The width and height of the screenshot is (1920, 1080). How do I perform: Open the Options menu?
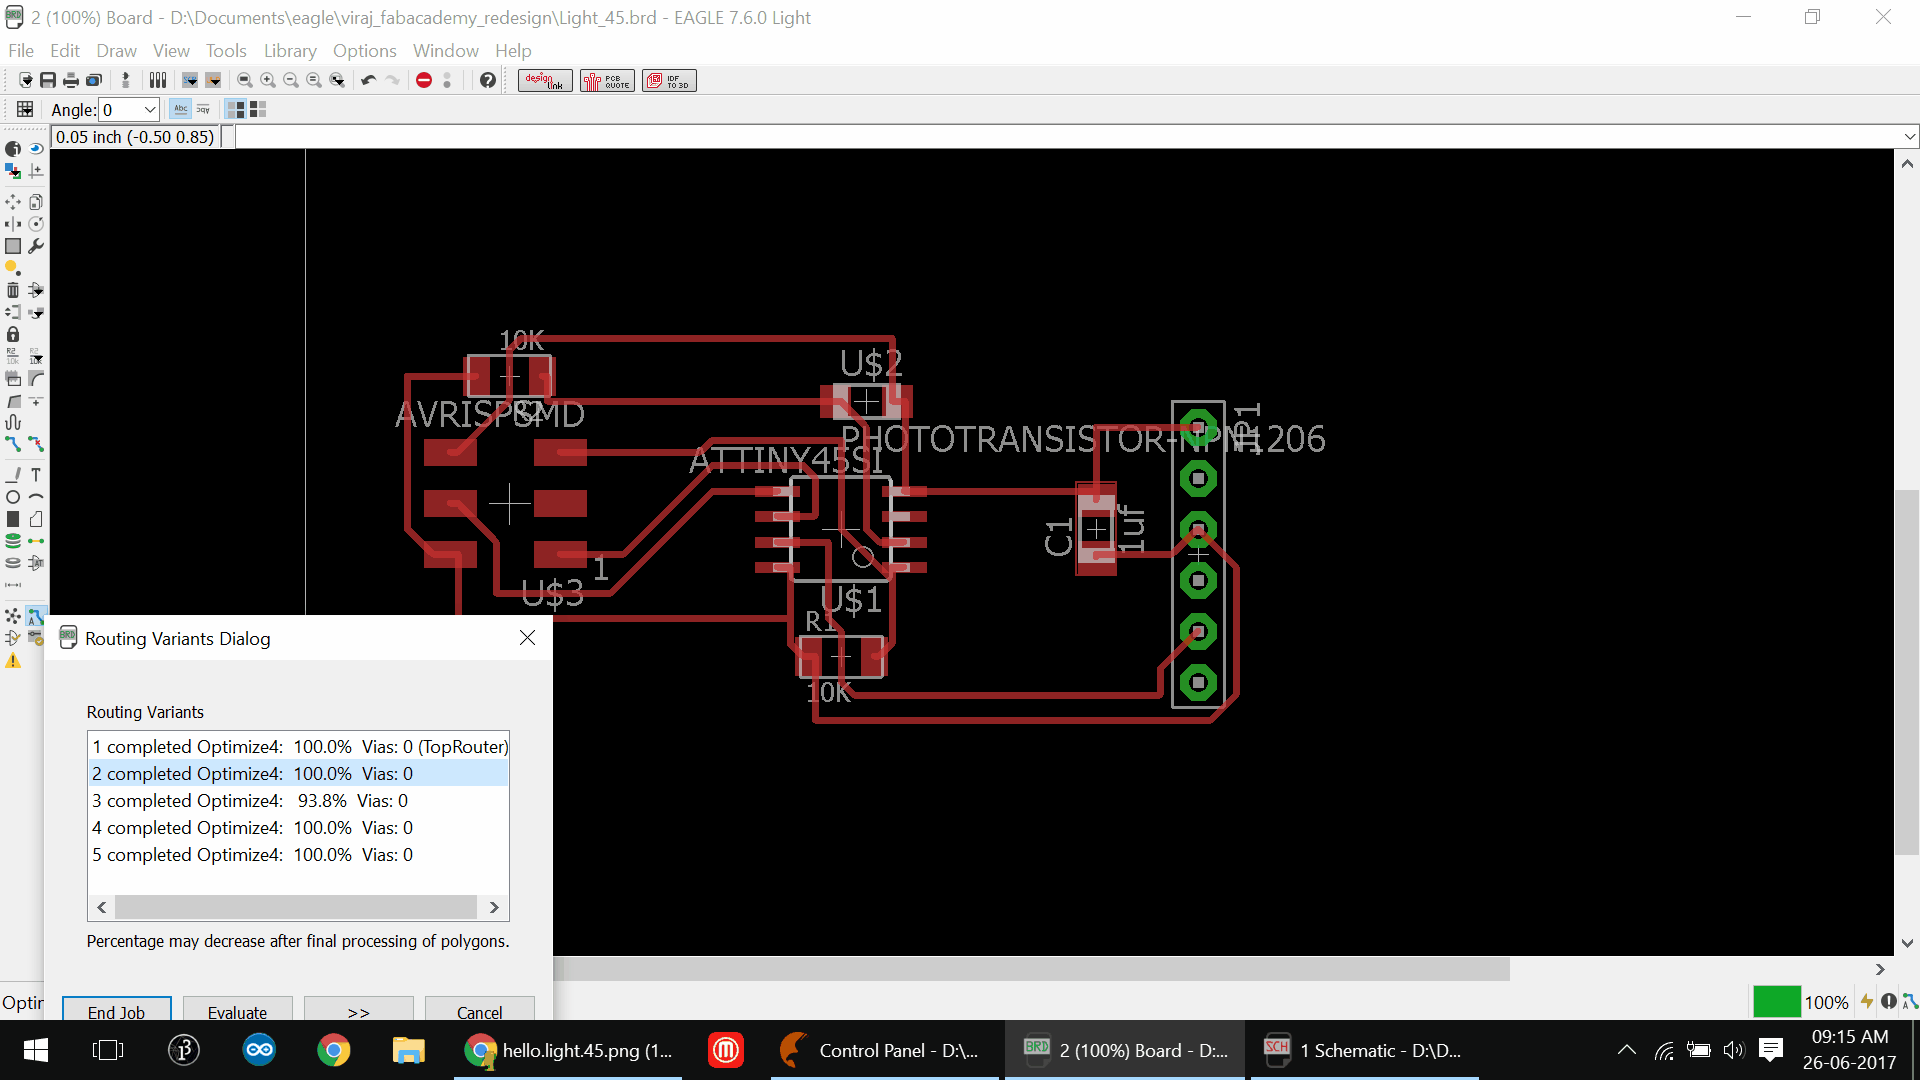coord(364,50)
